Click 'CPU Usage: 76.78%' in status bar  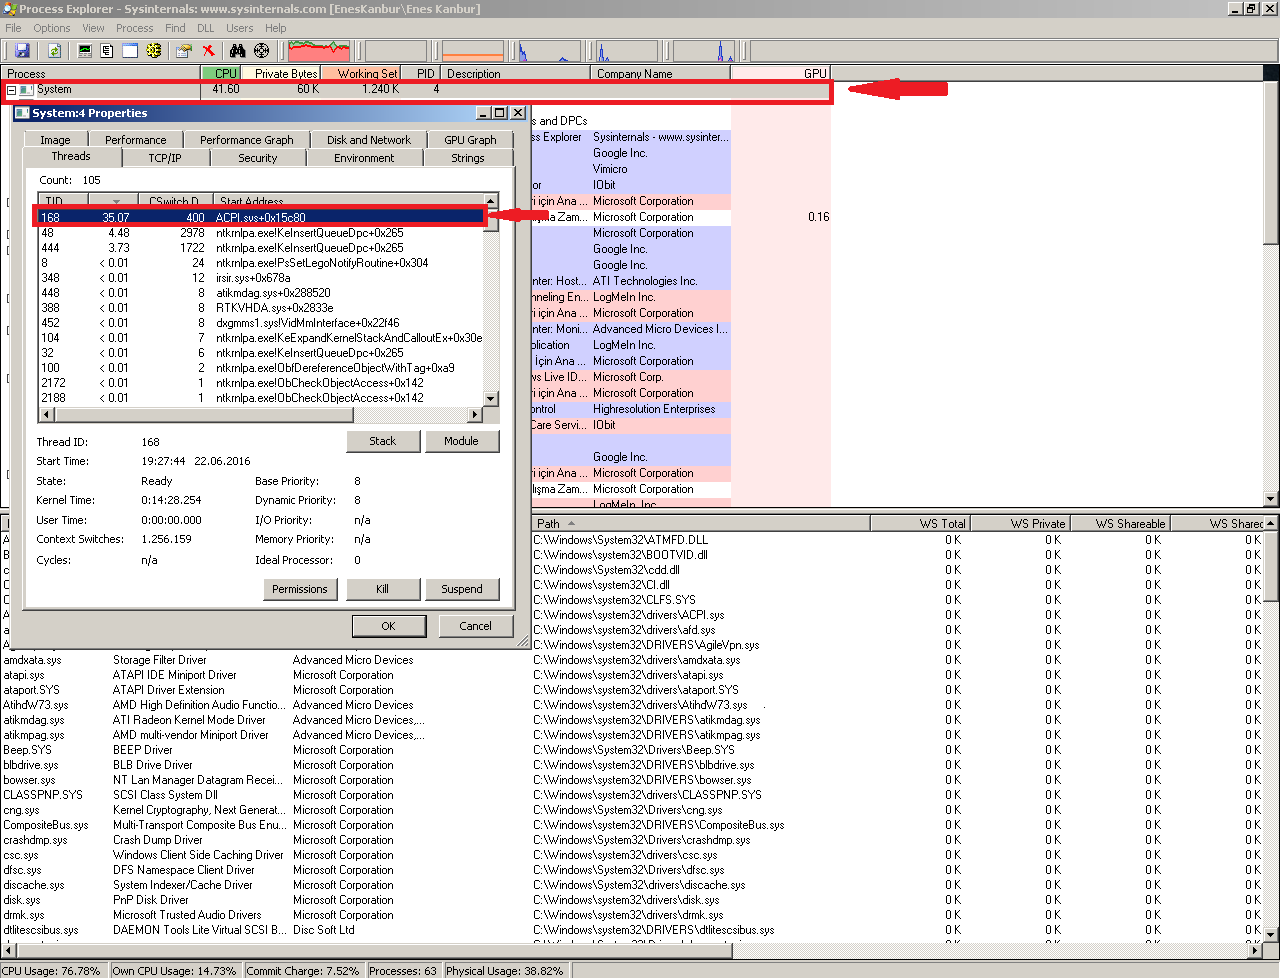click(x=53, y=970)
